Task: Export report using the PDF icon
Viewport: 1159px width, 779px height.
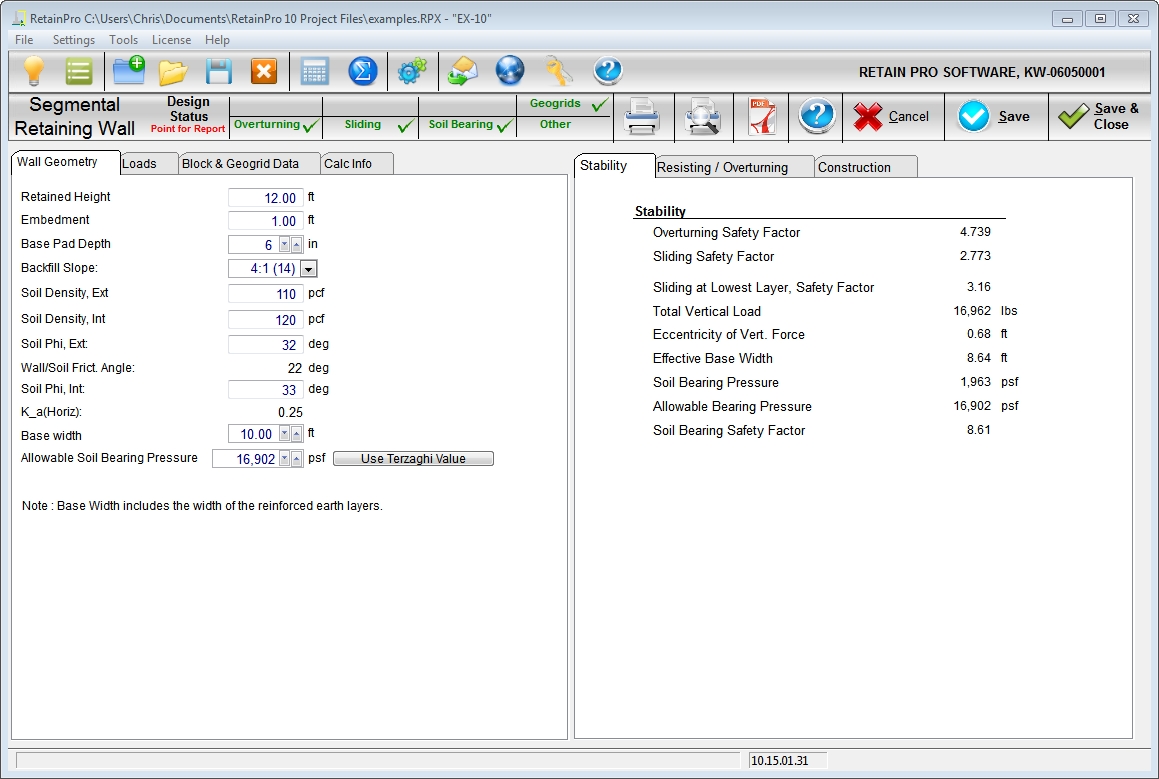Action: click(x=762, y=117)
